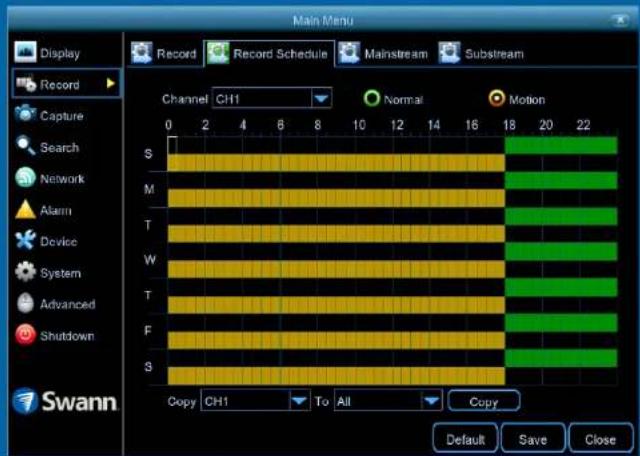Click the M row label in schedule

click(x=149, y=189)
